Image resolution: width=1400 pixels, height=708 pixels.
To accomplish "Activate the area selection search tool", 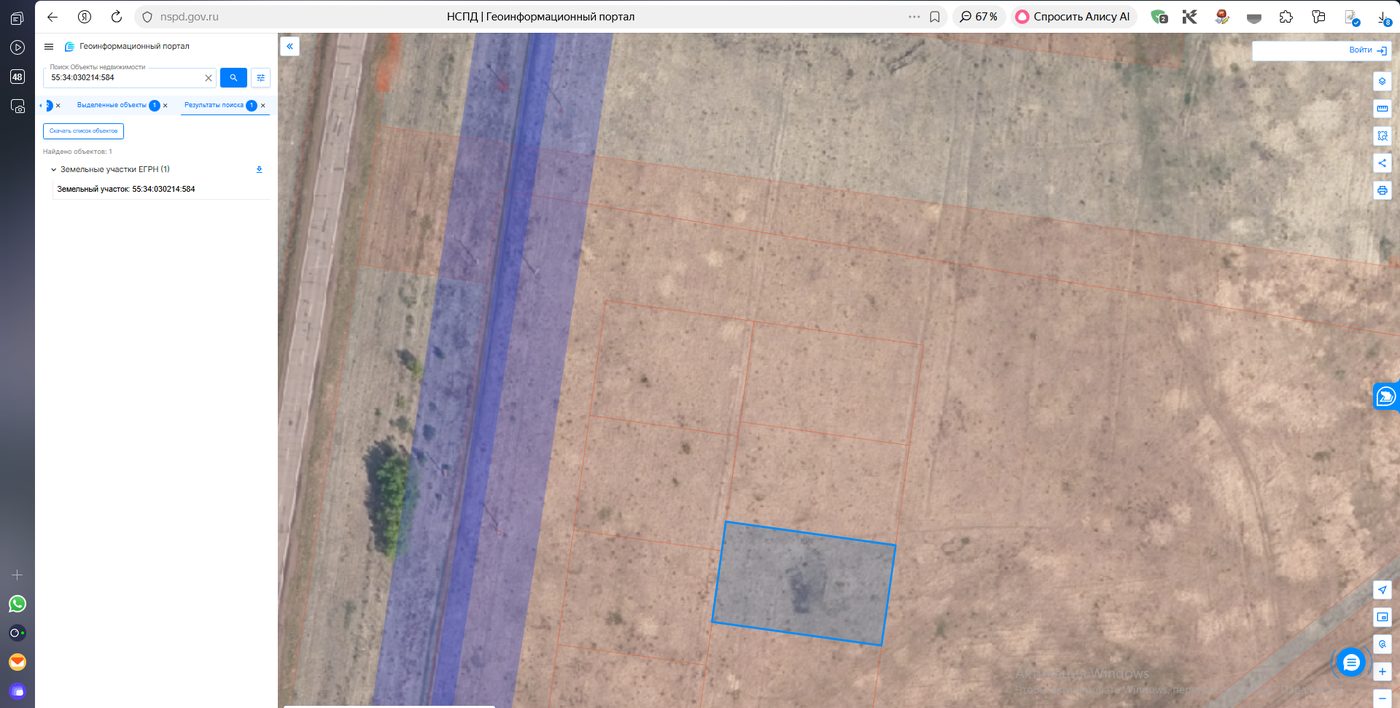I will (x=1382, y=135).
